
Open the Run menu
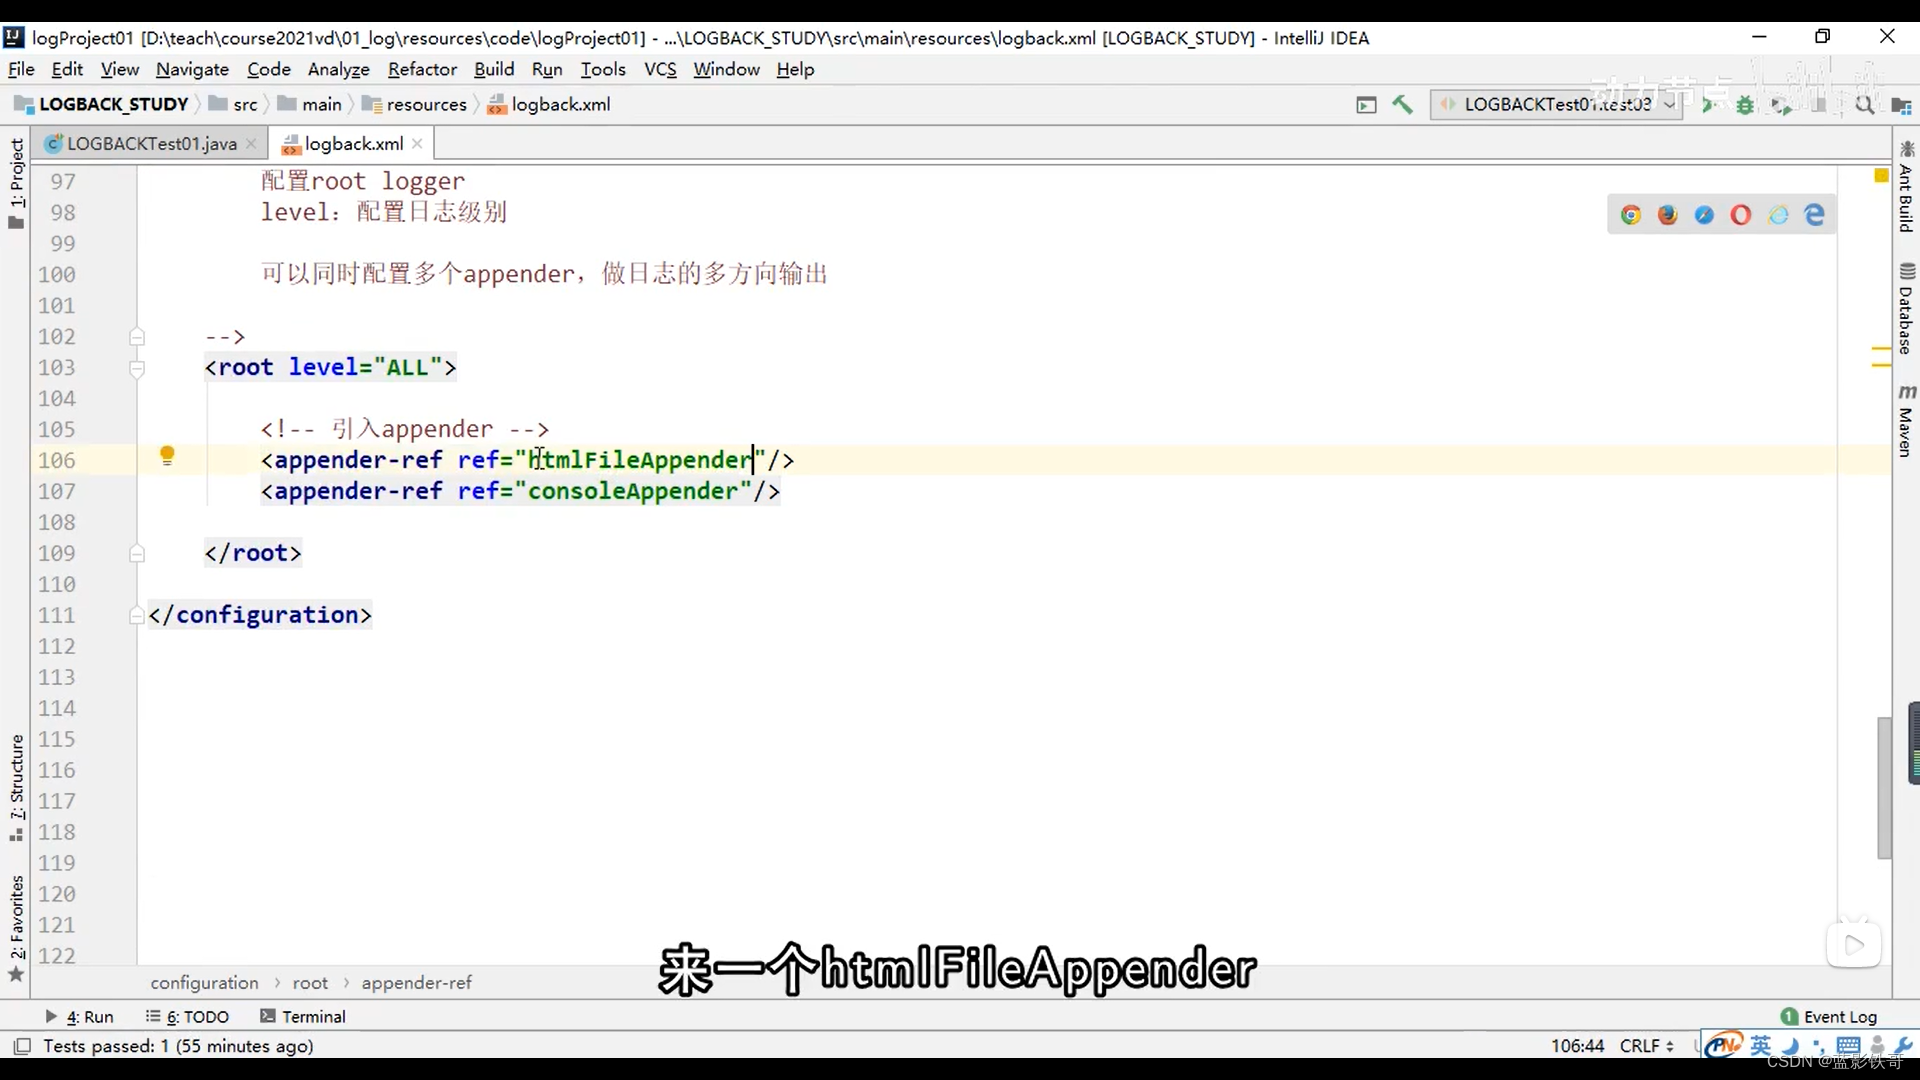click(547, 69)
